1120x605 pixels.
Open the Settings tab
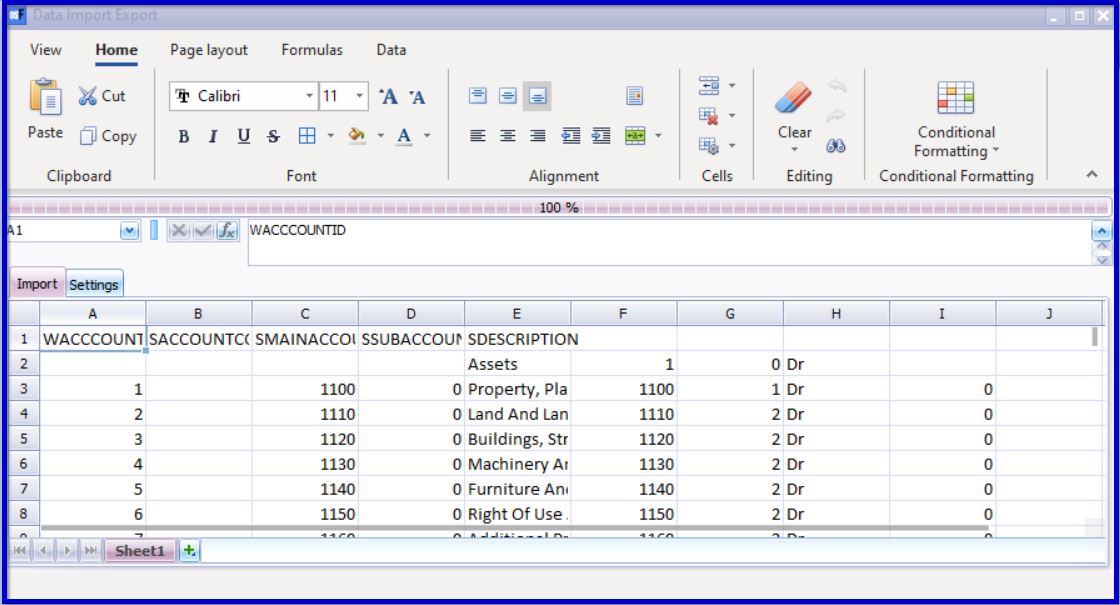(x=94, y=285)
